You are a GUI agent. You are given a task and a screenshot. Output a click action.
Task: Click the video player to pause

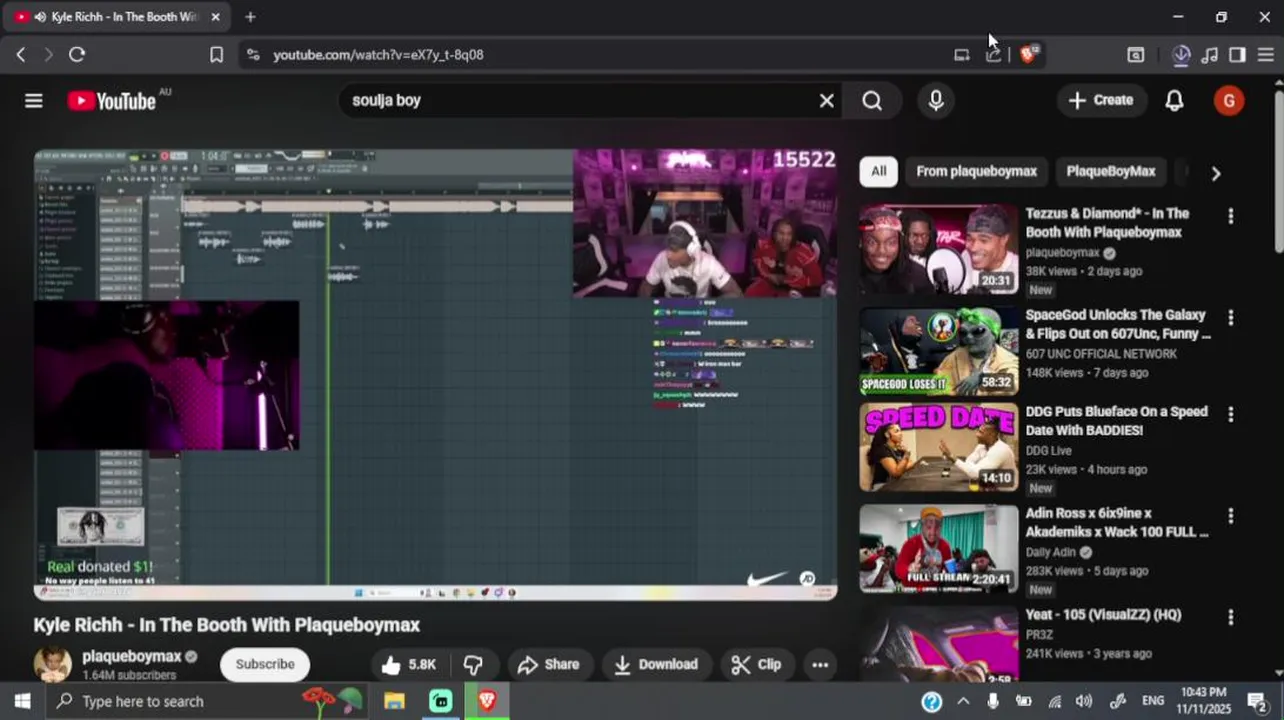(x=435, y=375)
